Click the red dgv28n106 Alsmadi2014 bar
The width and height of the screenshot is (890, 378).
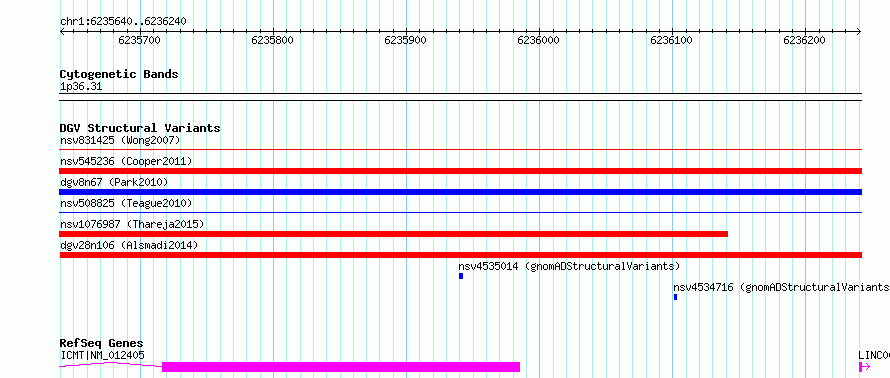coord(460,255)
